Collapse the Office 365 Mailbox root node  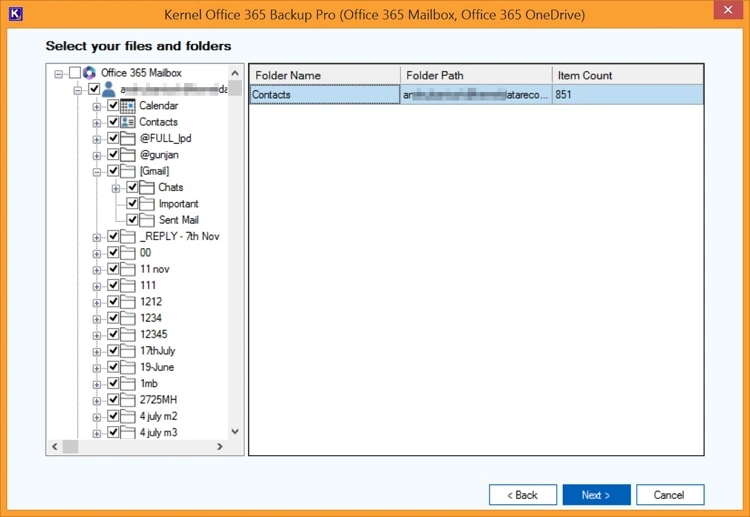click(58, 74)
